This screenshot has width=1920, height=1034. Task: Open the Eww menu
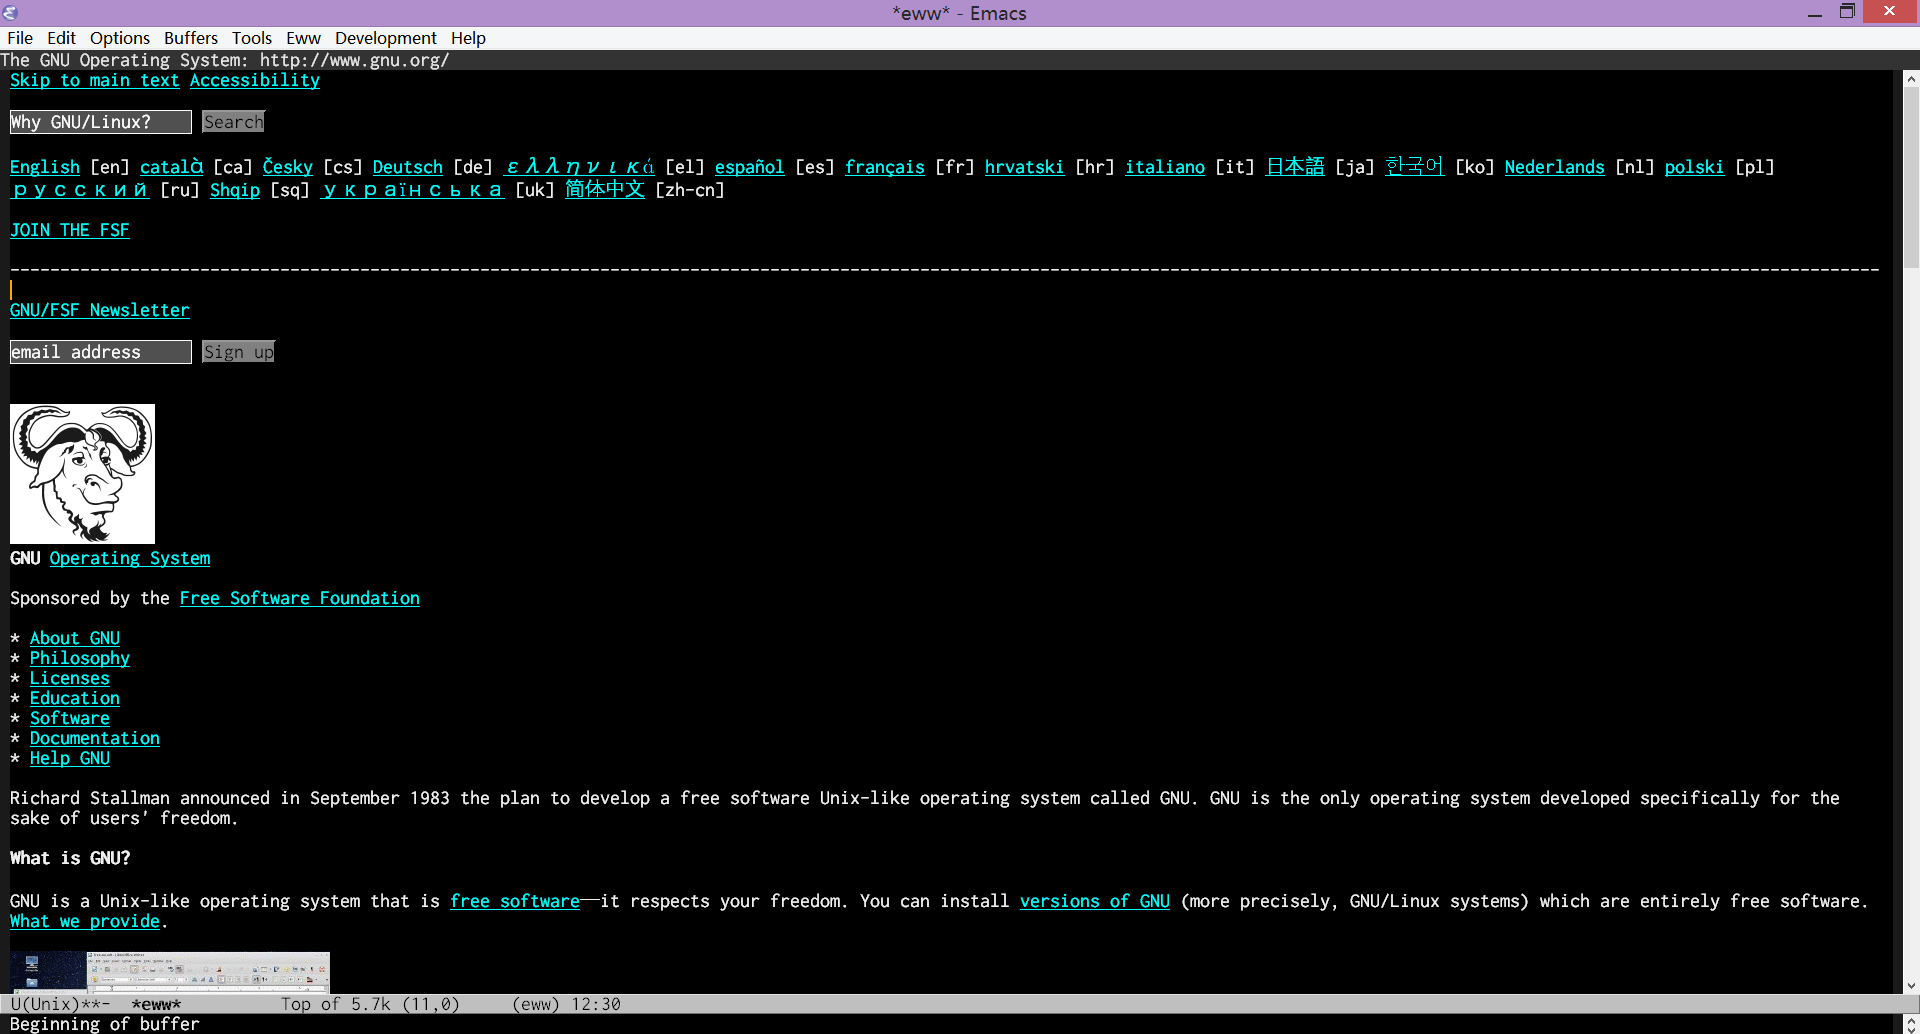pos(303,38)
